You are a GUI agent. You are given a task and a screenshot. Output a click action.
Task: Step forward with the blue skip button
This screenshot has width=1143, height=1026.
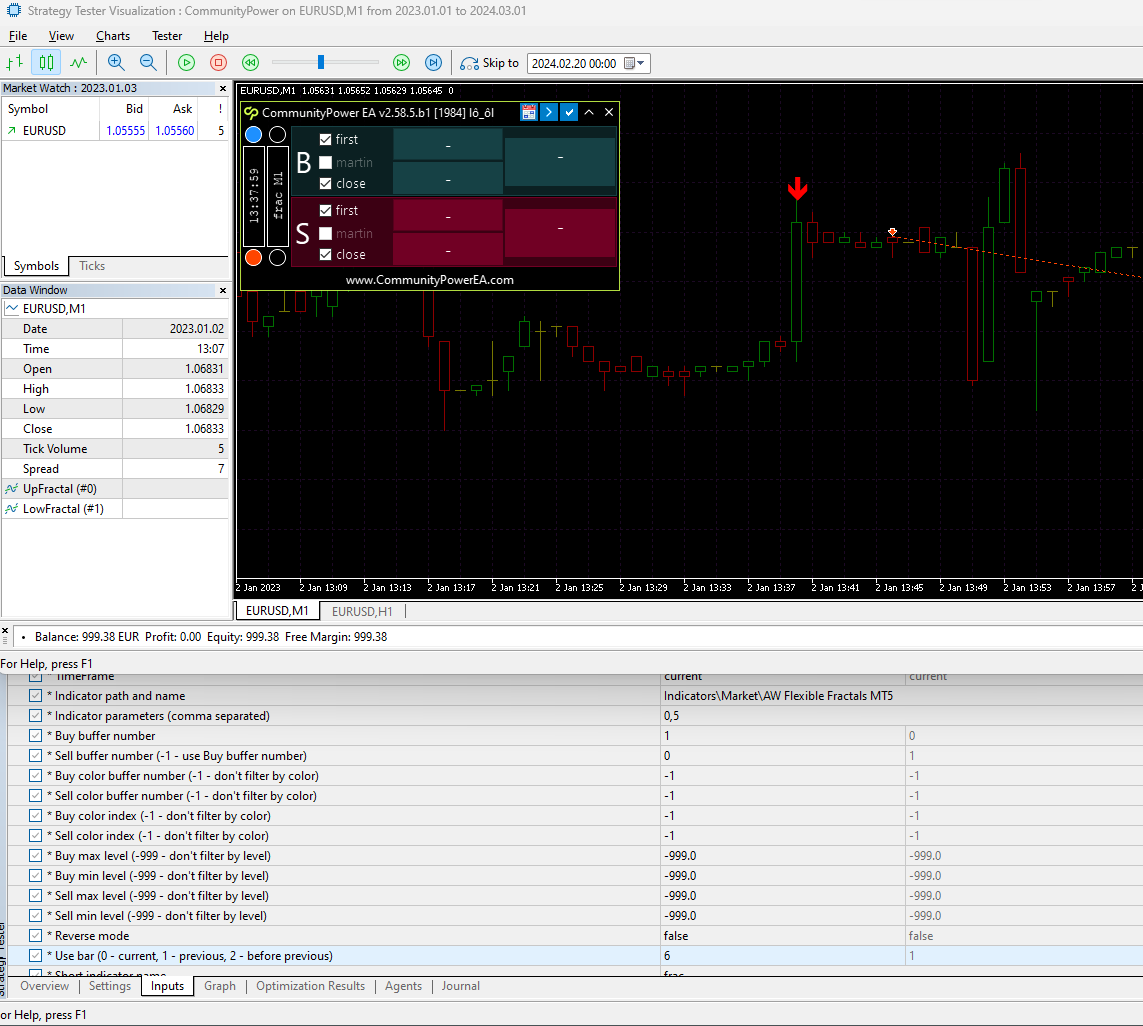pos(434,63)
